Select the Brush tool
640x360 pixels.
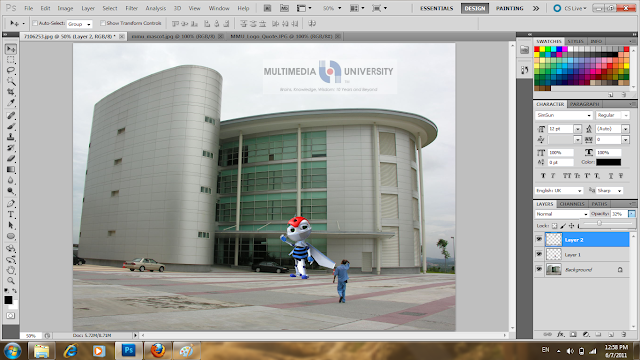coord(11,126)
